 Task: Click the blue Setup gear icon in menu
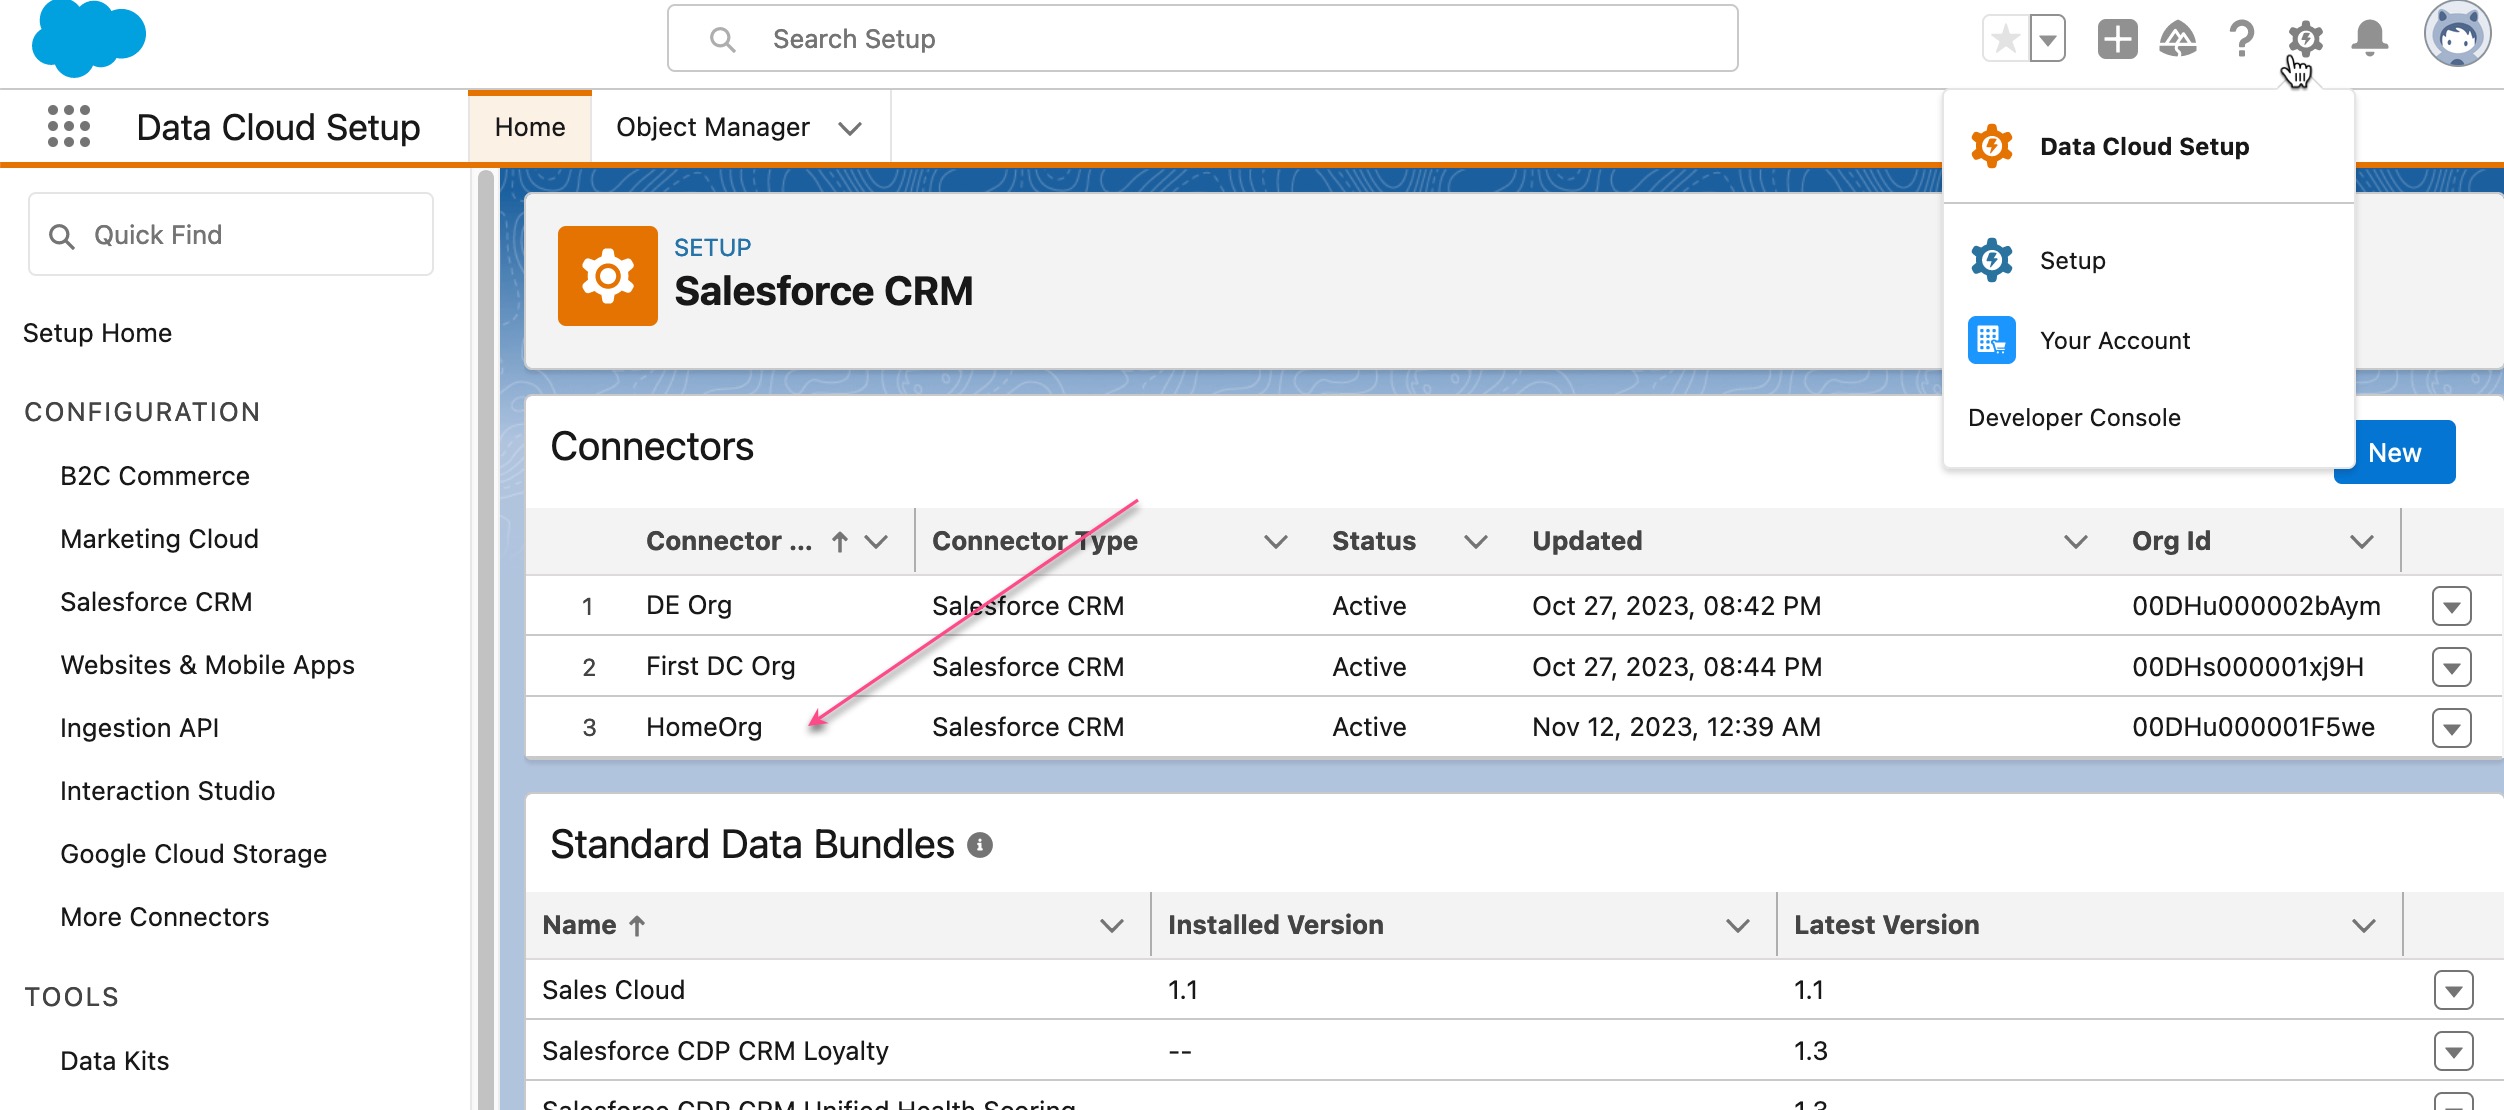point(1991,260)
